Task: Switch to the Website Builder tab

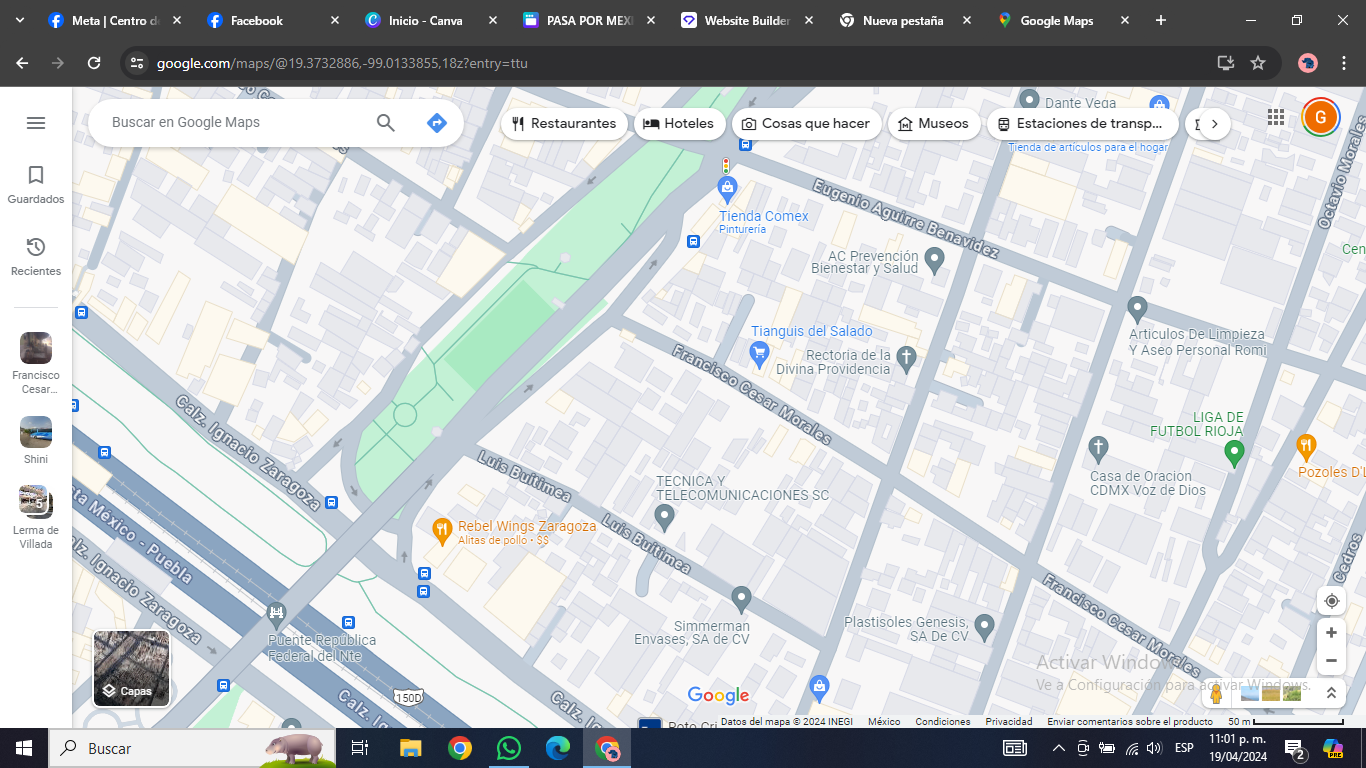Action: [746, 20]
